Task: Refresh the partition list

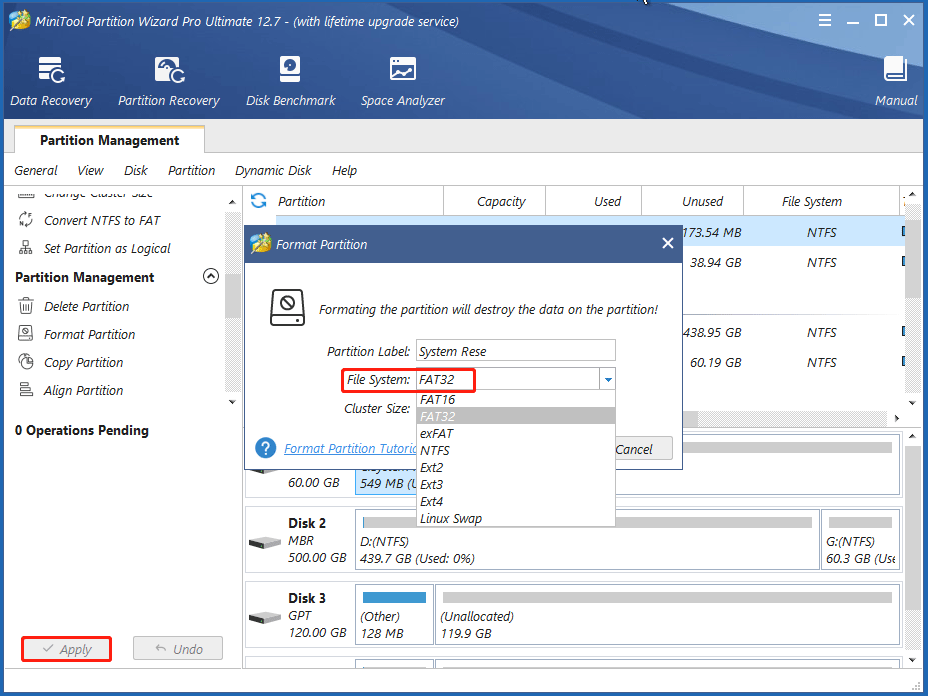Action: 258,200
